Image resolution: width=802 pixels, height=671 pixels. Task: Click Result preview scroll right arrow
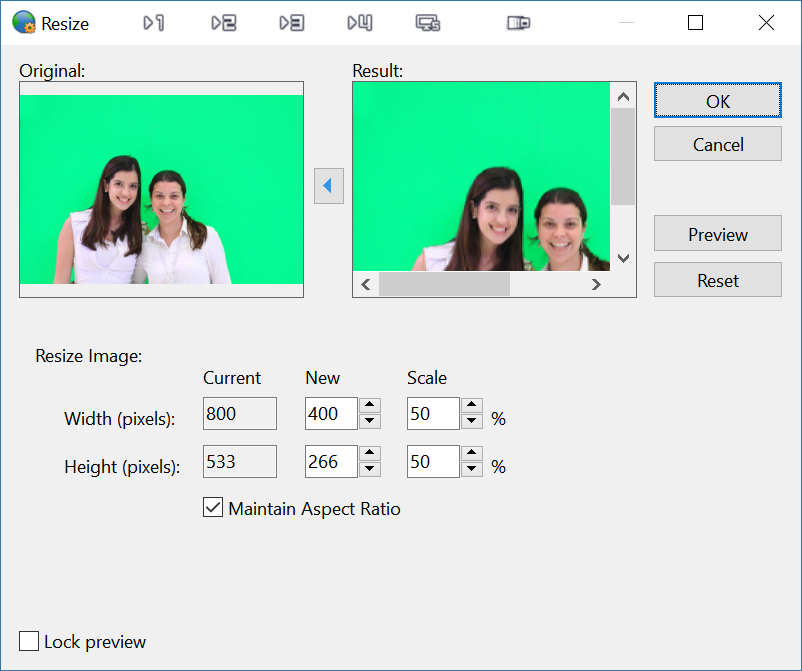pos(596,284)
